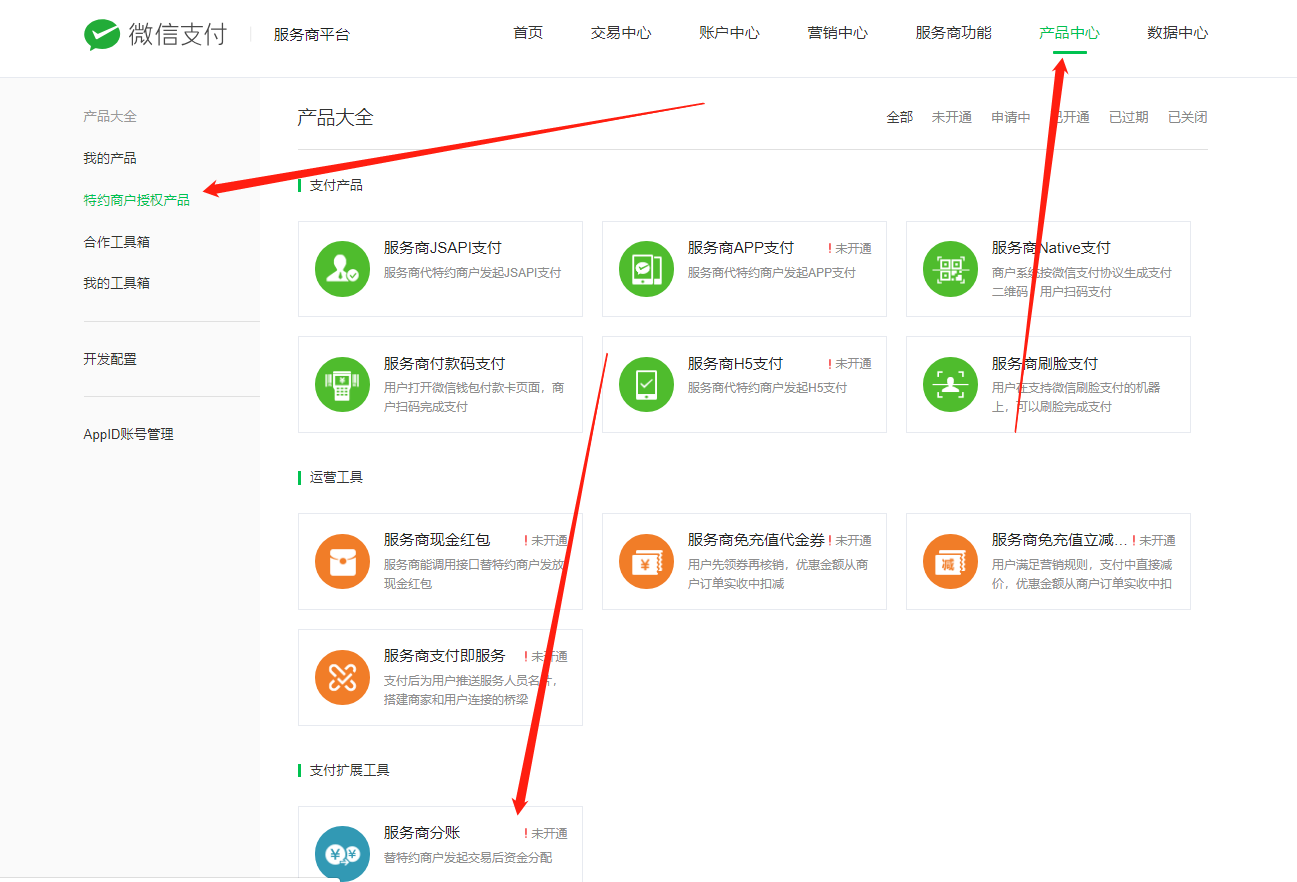
Task: Select the 服务商Native支付 QR code icon
Action: coord(950,269)
